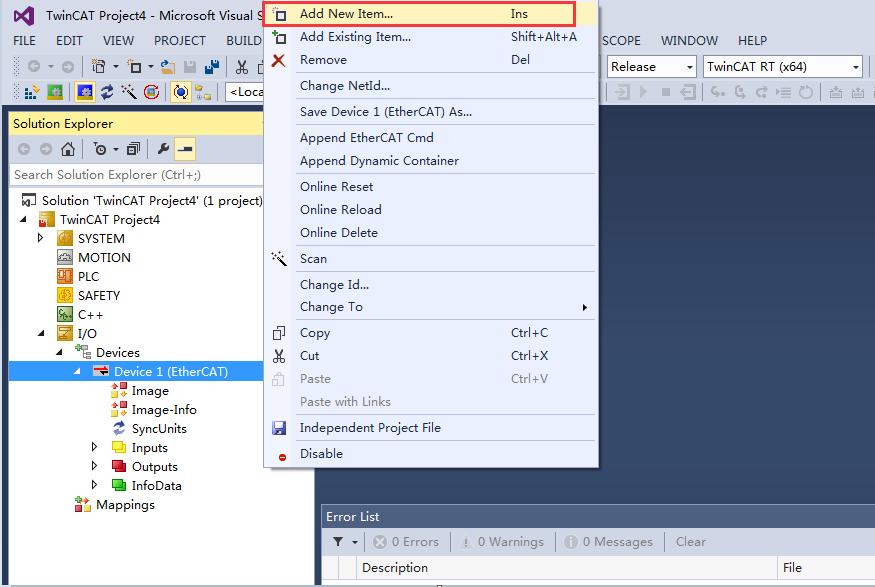
Task: Toggle the Show Online Data toolbar icon
Action: click(181, 92)
